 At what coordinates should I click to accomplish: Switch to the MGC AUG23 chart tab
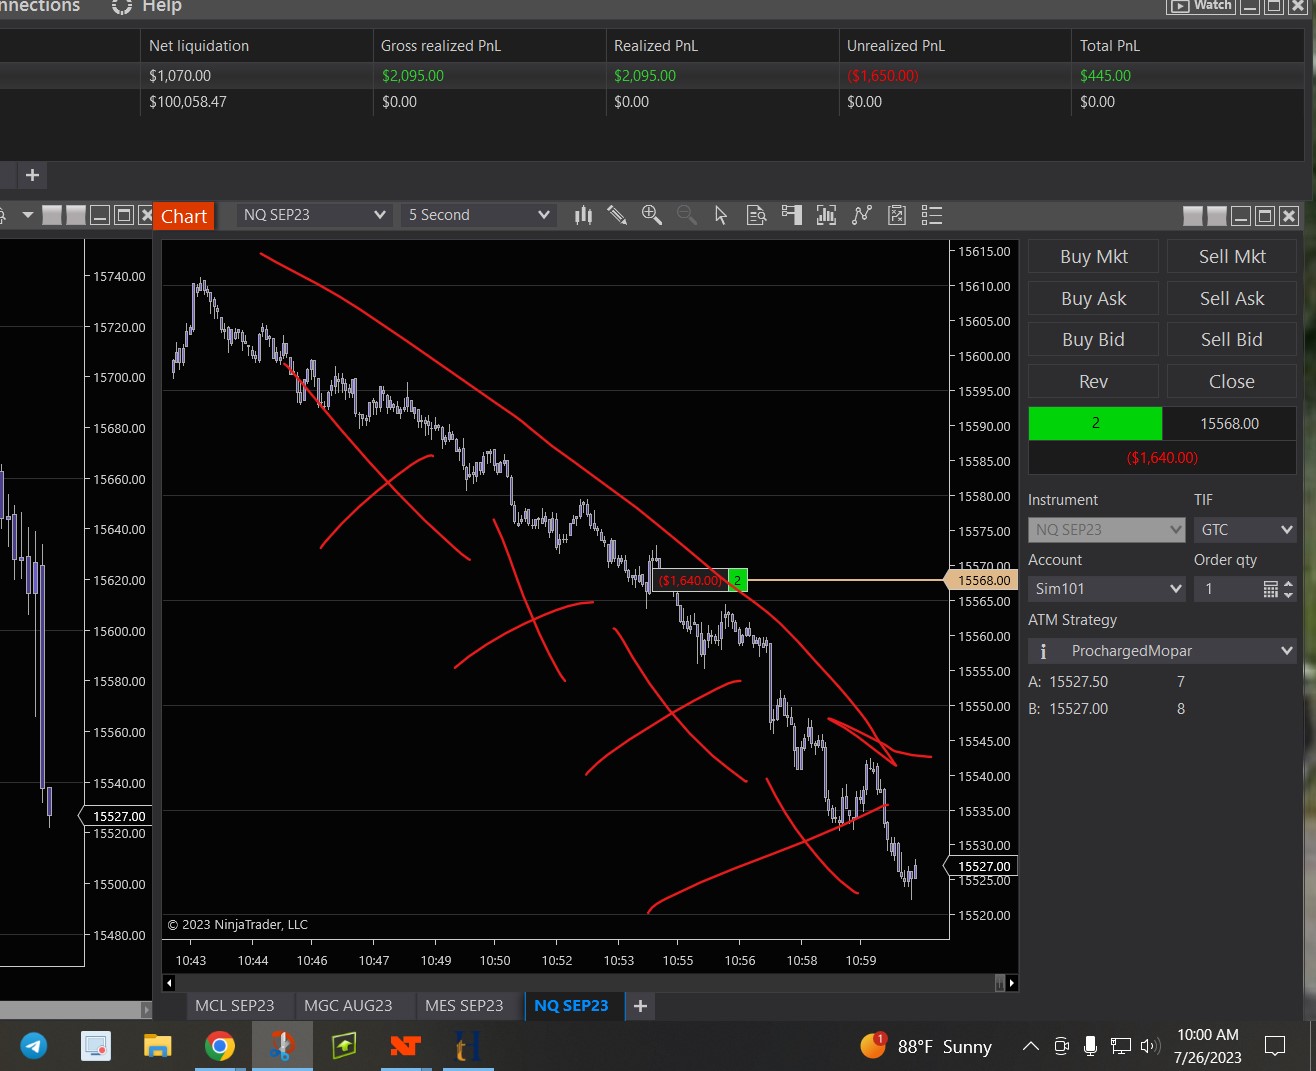coord(348,1005)
